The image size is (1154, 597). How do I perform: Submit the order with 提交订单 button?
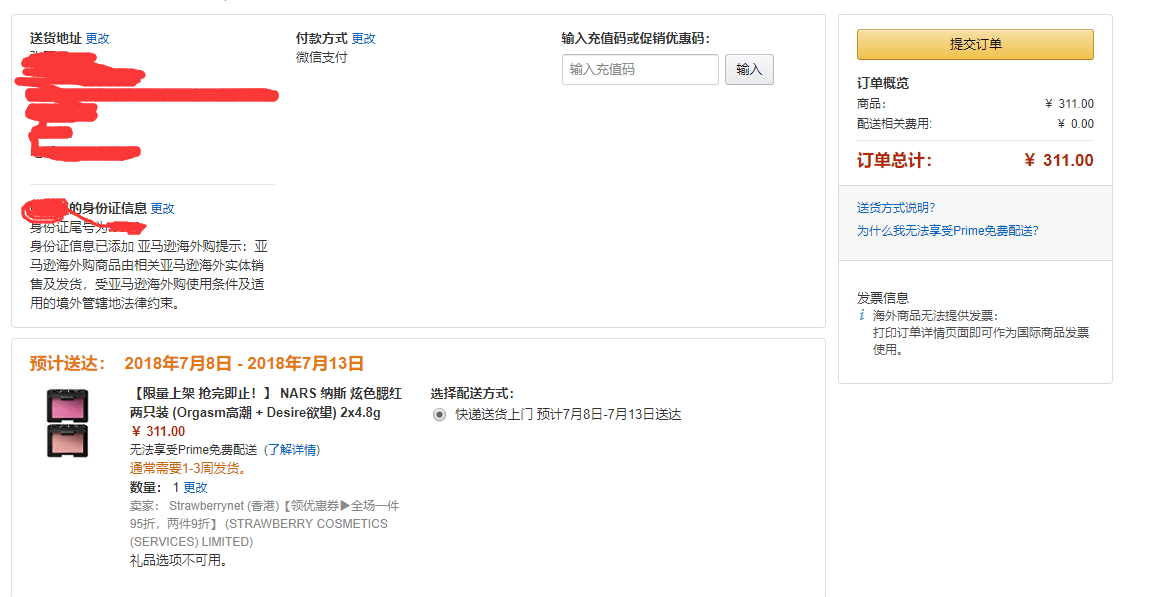tap(975, 44)
